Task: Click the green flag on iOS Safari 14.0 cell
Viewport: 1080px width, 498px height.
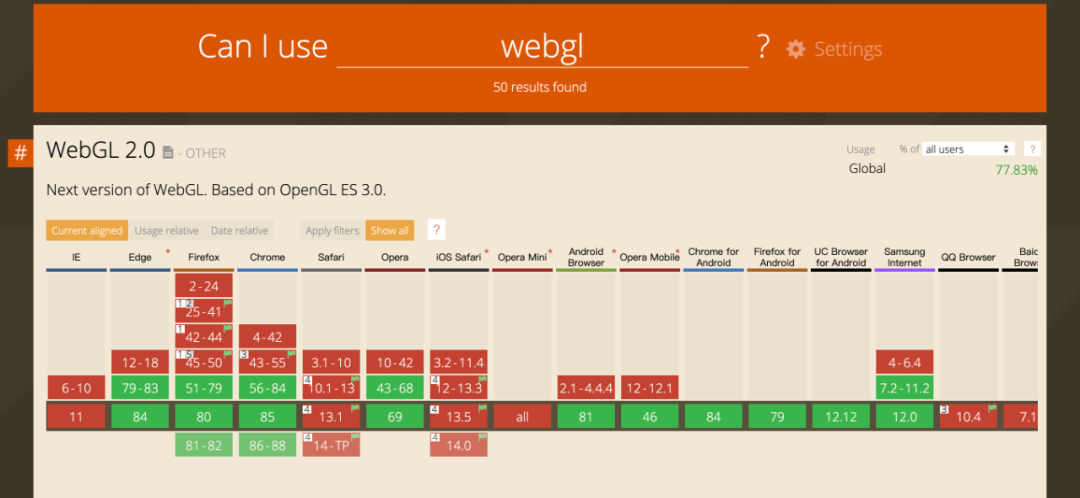Action: pos(483,437)
